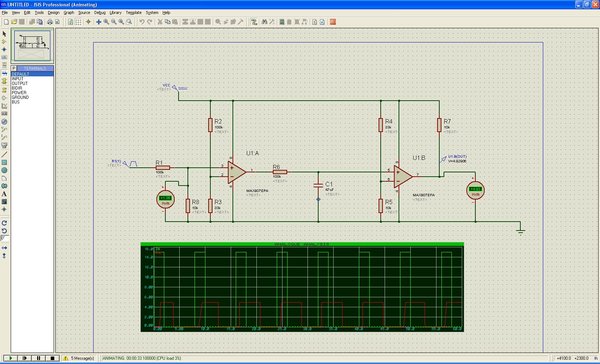Set the false origin

click(x=88, y=22)
